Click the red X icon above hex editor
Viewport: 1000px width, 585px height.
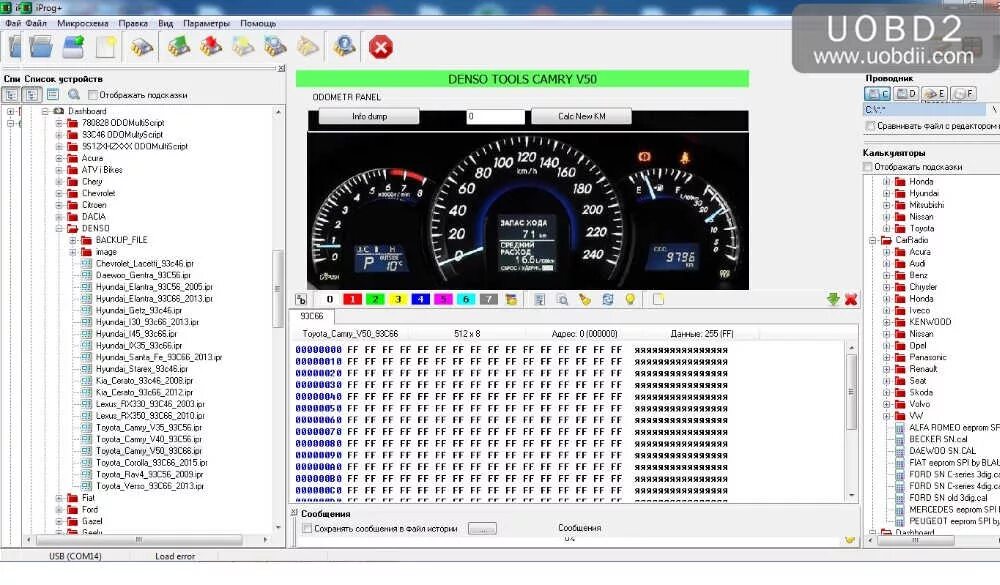pyautogui.click(x=851, y=299)
